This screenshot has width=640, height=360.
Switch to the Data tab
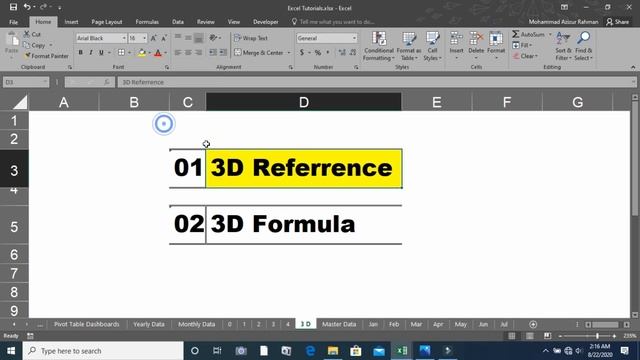tap(178, 22)
